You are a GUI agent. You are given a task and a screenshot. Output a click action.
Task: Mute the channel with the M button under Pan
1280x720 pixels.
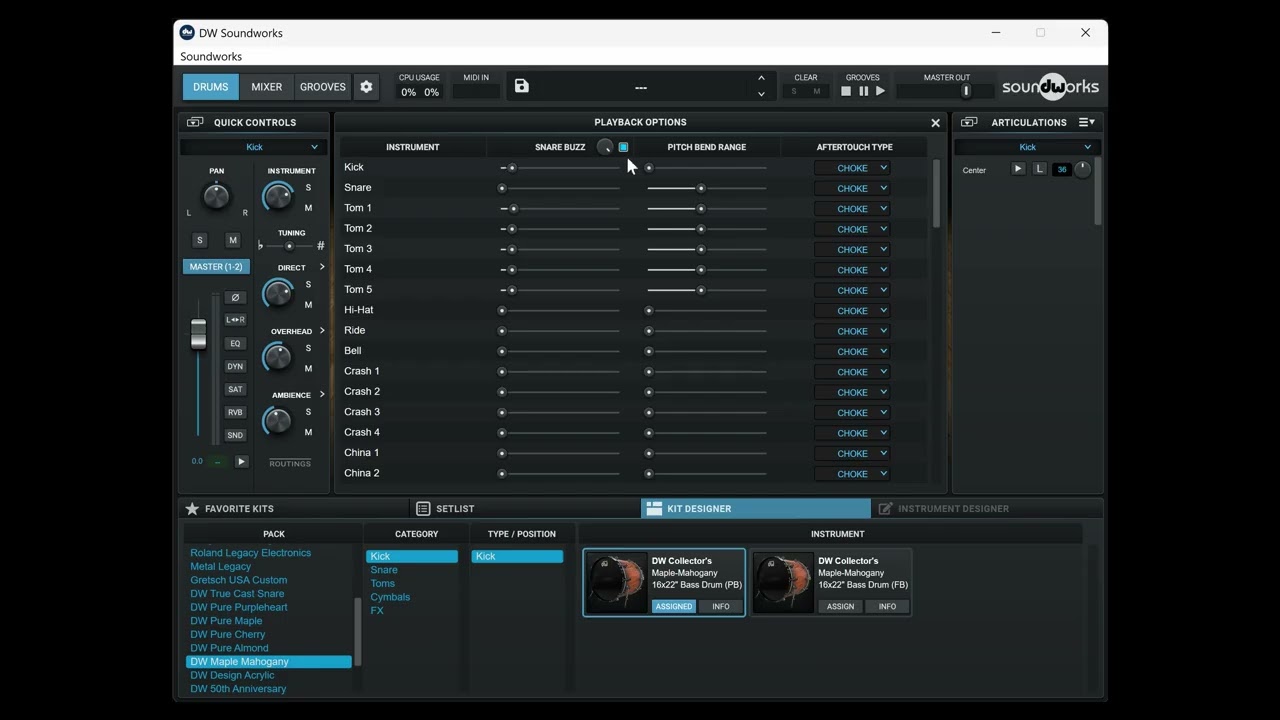[x=233, y=240]
